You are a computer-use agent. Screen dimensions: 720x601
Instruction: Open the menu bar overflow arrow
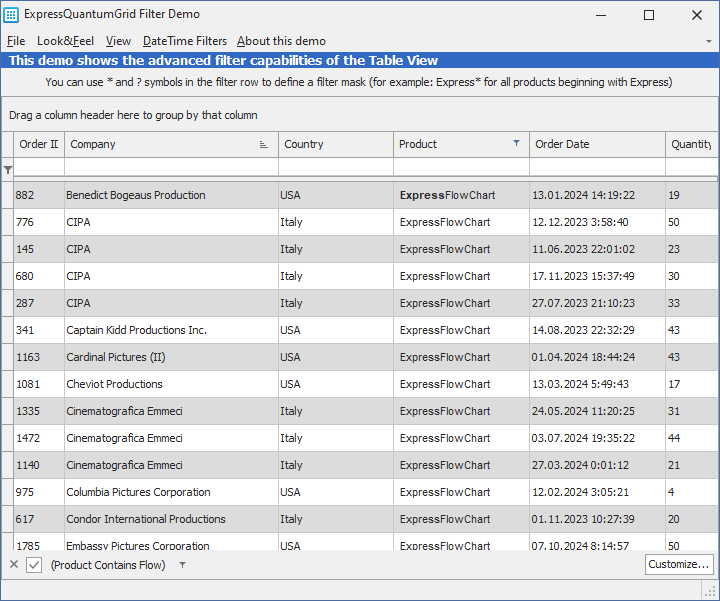coord(709,41)
